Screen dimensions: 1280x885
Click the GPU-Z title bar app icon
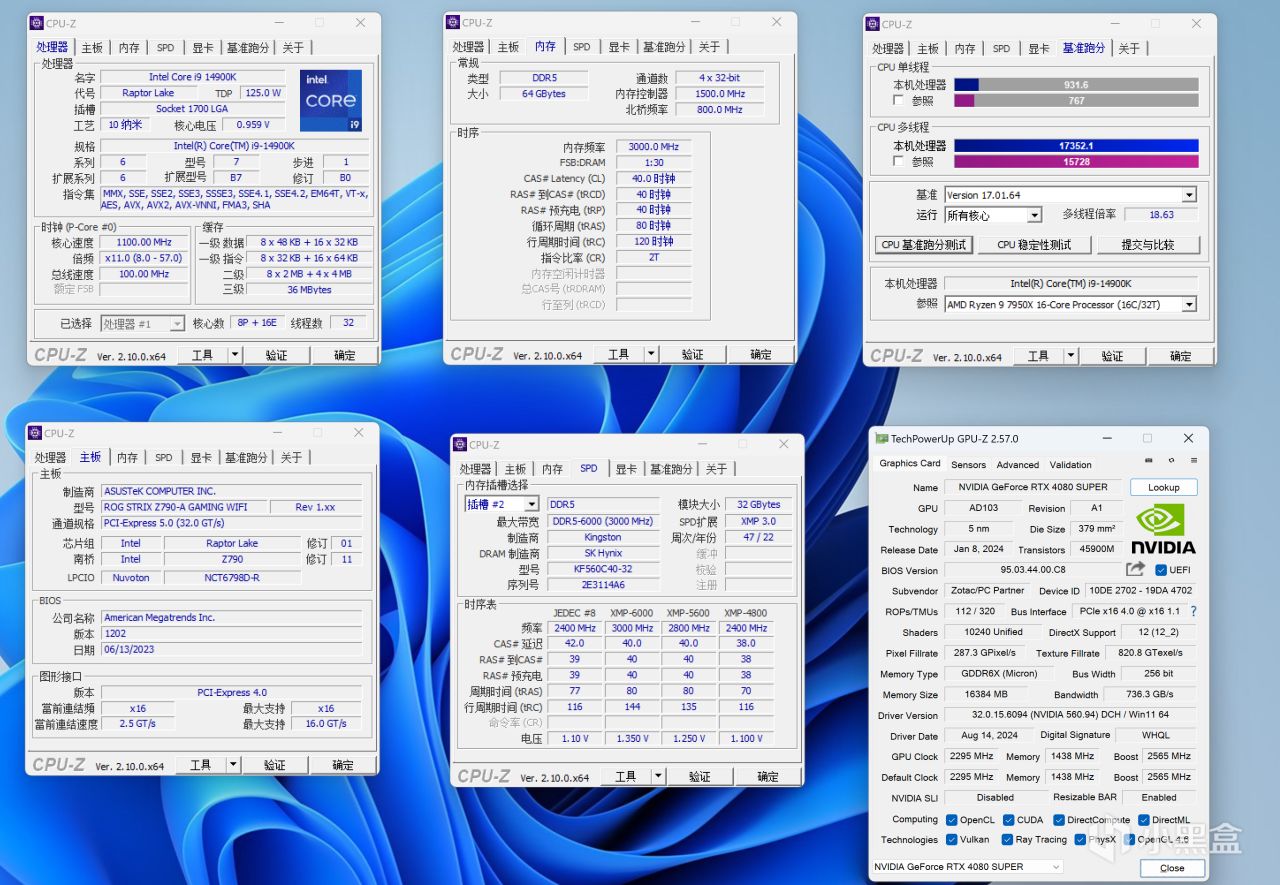pyautogui.click(x=880, y=438)
